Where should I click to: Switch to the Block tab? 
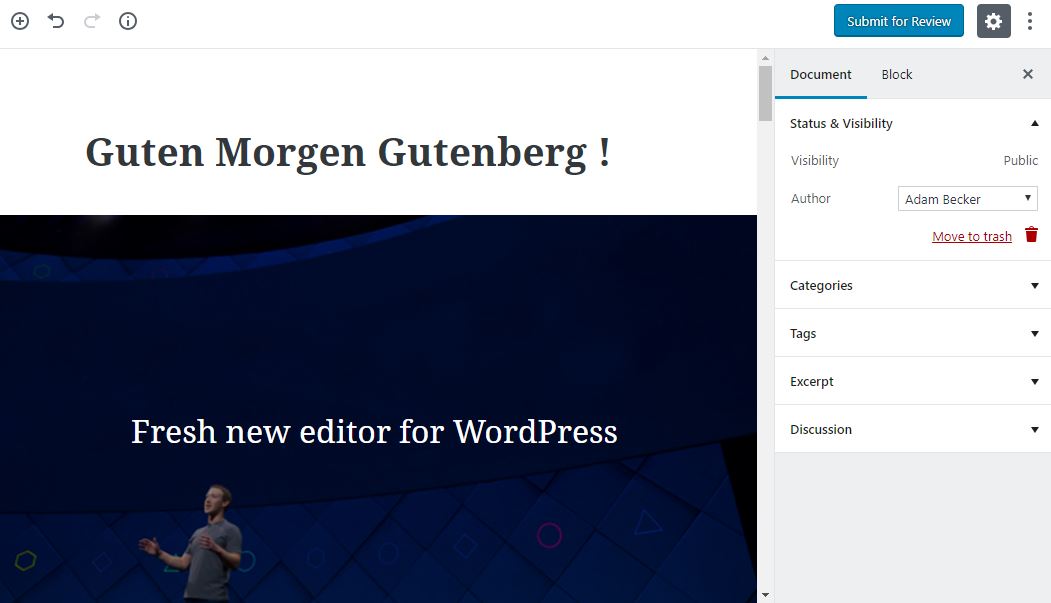click(x=897, y=74)
